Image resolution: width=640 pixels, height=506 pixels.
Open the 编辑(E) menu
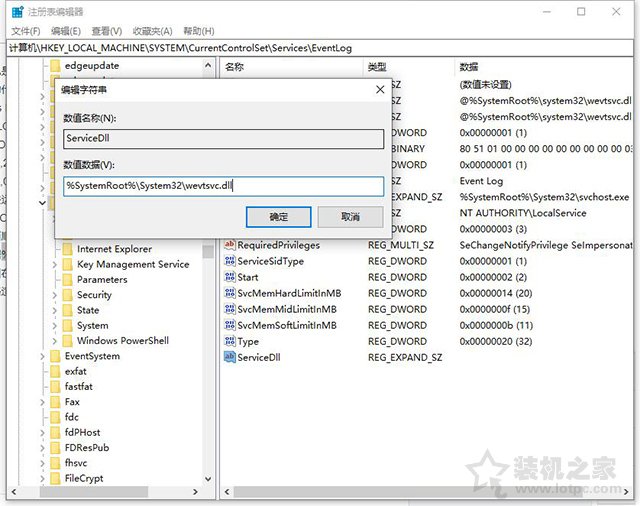point(66,31)
